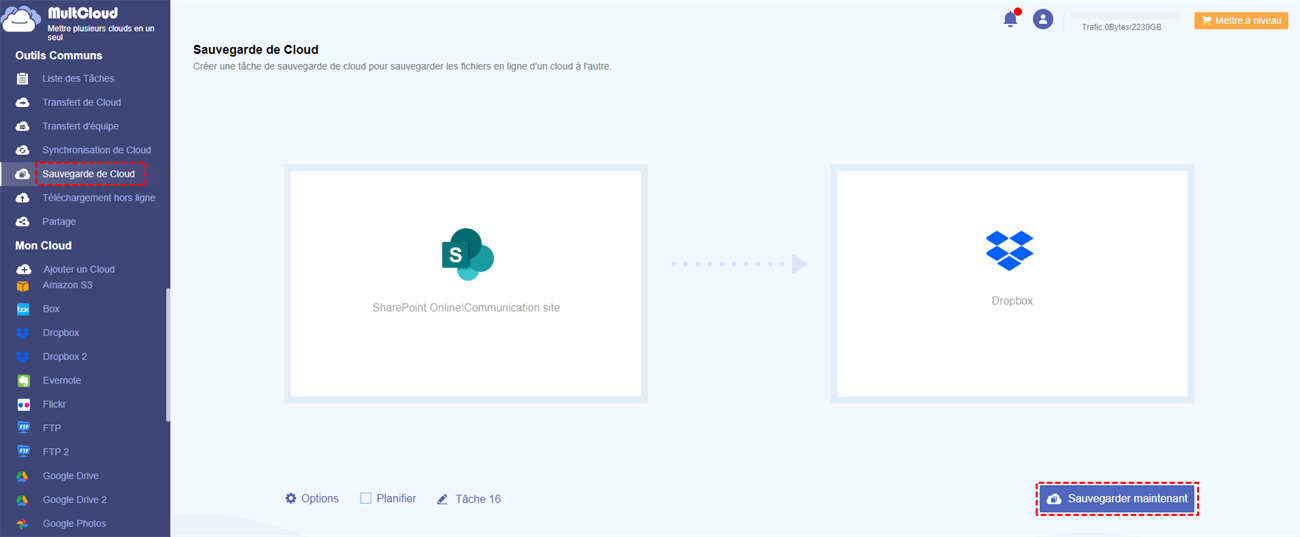Image resolution: width=1300 pixels, height=537 pixels.
Task: Click the Trafic:0Bytes/2230GB text
Action: [1122, 28]
